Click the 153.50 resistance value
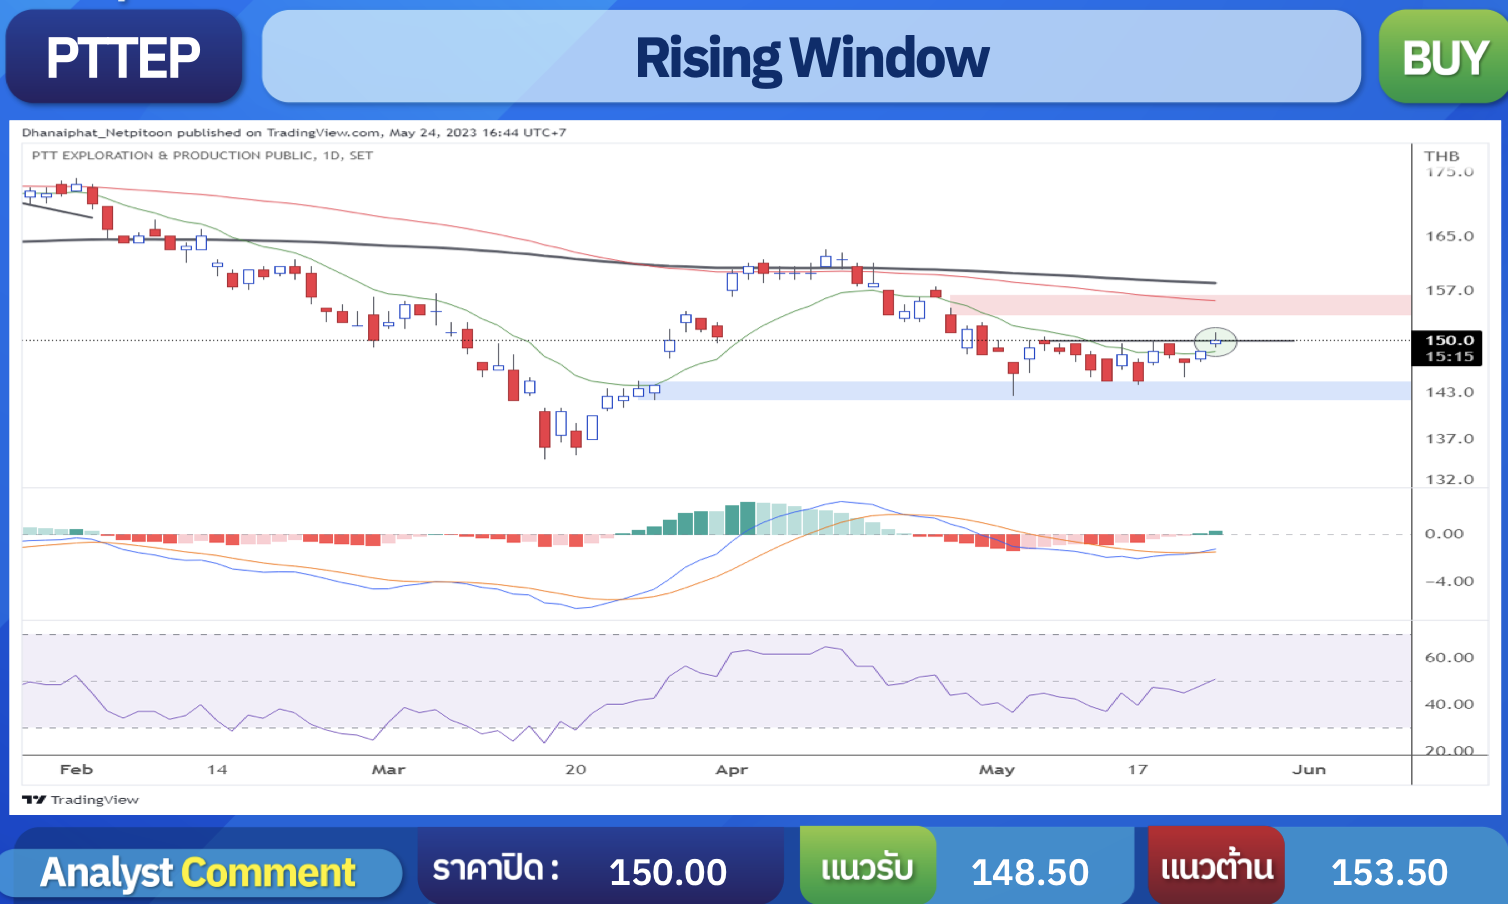This screenshot has width=1508, height=904. (x=1389, y=872)
